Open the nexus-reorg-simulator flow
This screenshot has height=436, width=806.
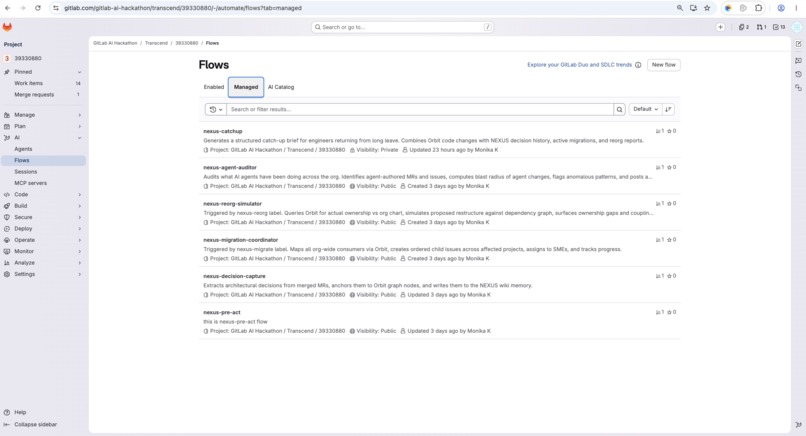tap(232, 204)
